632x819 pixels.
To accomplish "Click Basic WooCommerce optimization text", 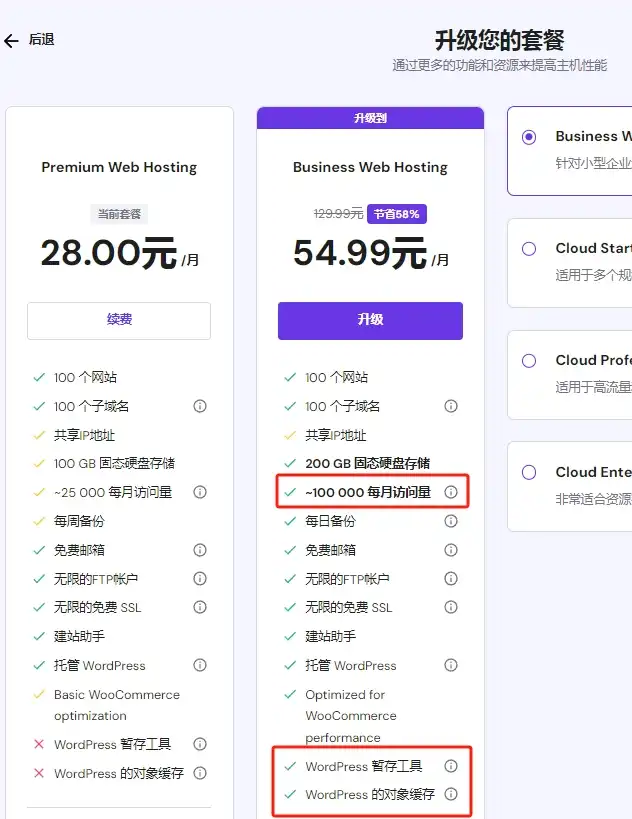I will coord(117,705).
